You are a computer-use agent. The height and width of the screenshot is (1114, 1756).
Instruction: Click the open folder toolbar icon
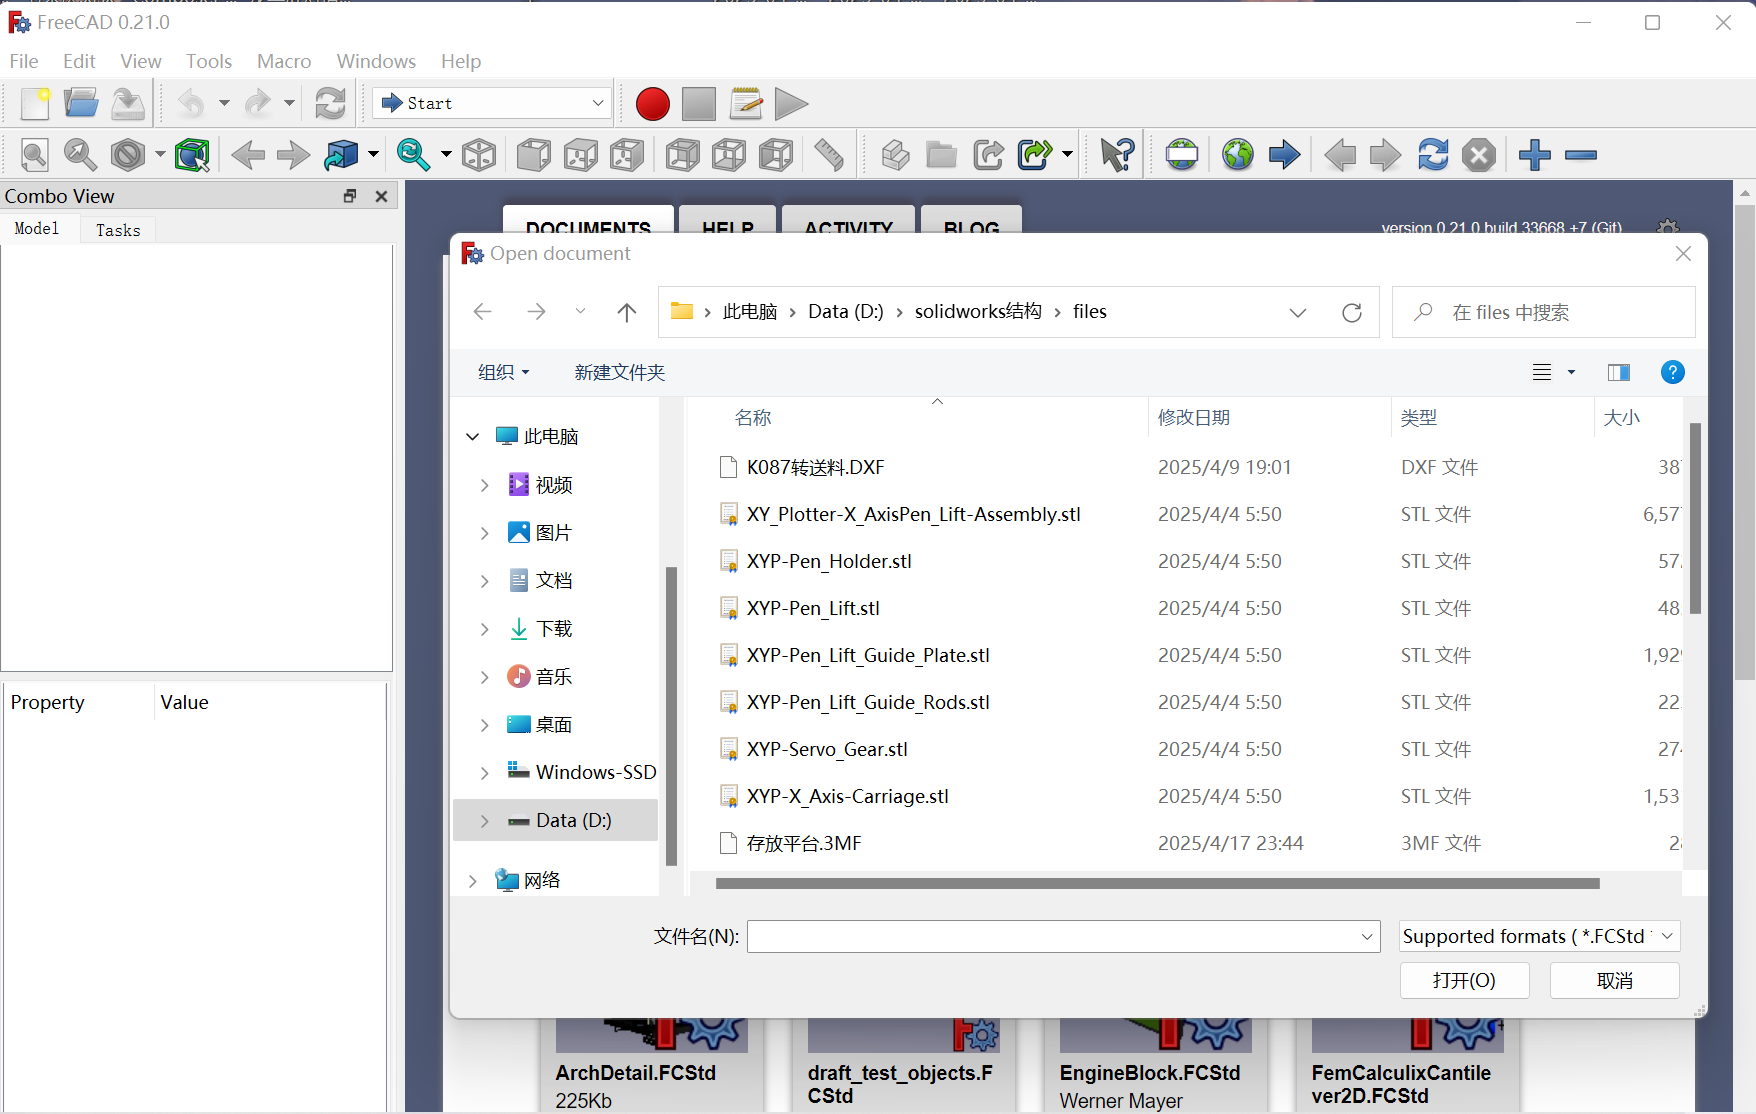click(x=81, y=103)
